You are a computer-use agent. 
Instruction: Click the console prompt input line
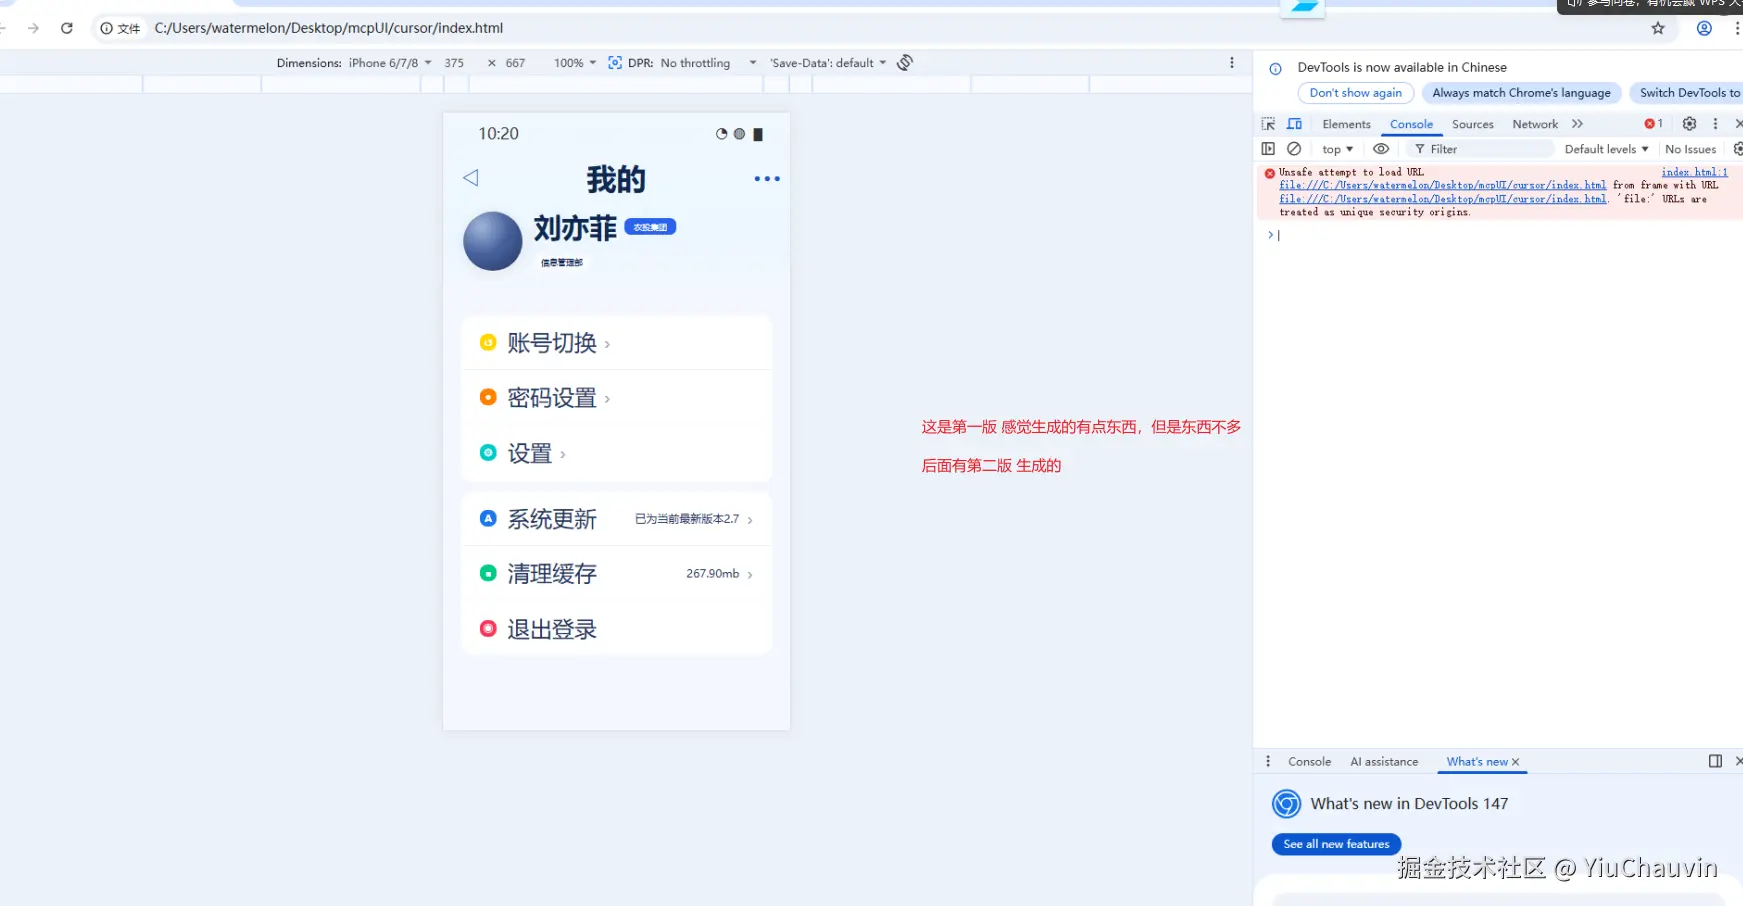[1500, 235]
